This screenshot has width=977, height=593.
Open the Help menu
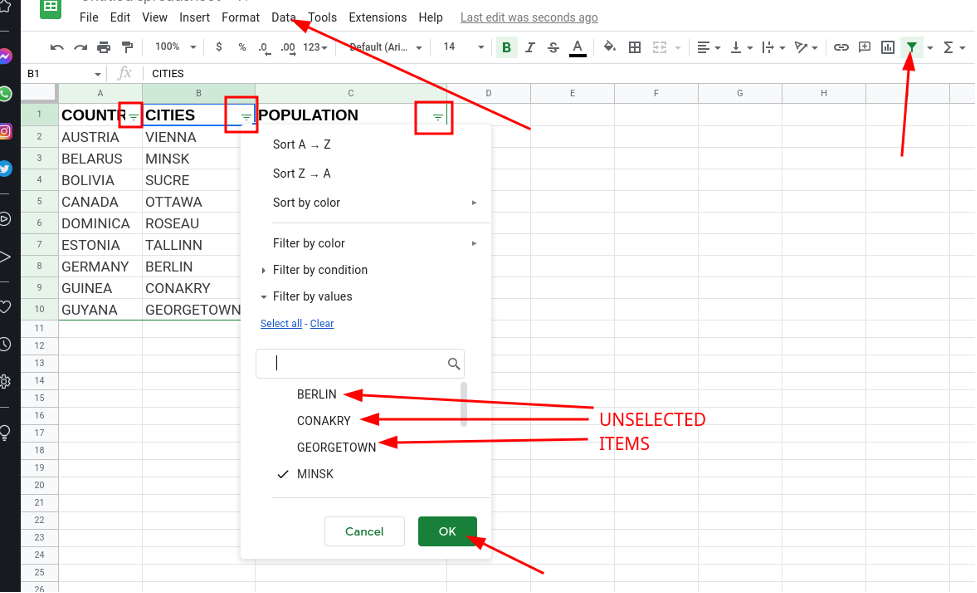pos(431,17)
